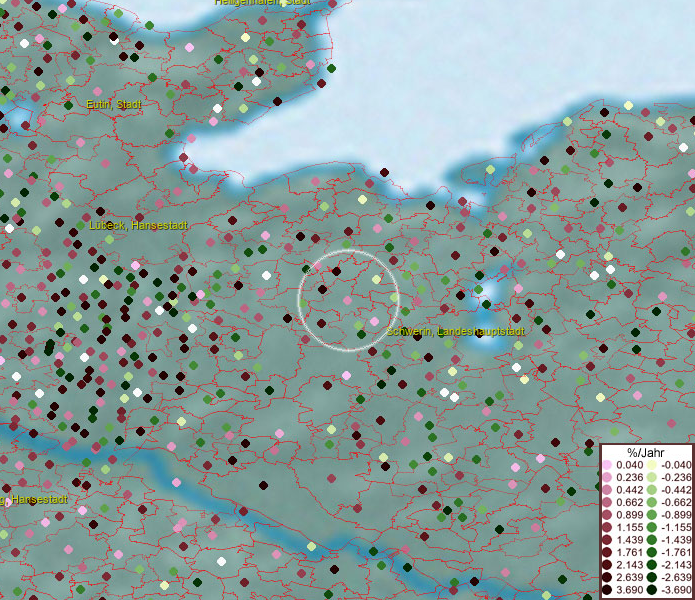
Task: Click the 0.662 legend color dot
Action: 607,503
